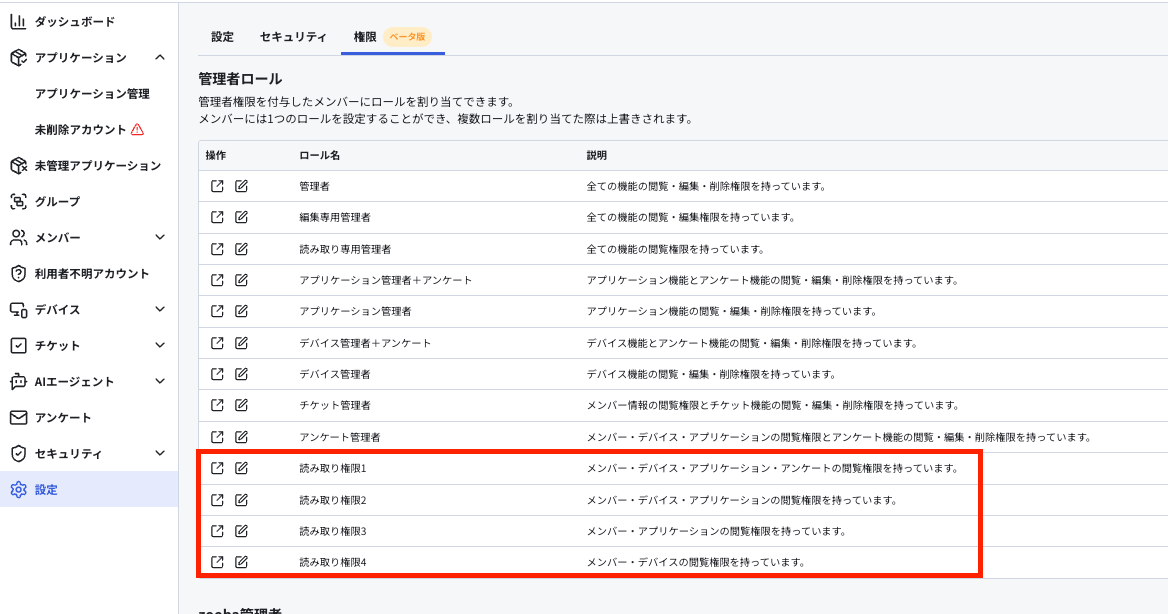Click the 読み取り権限4 role name
The height and width of the screenshot is (614, 1168).
pos(332,563)
